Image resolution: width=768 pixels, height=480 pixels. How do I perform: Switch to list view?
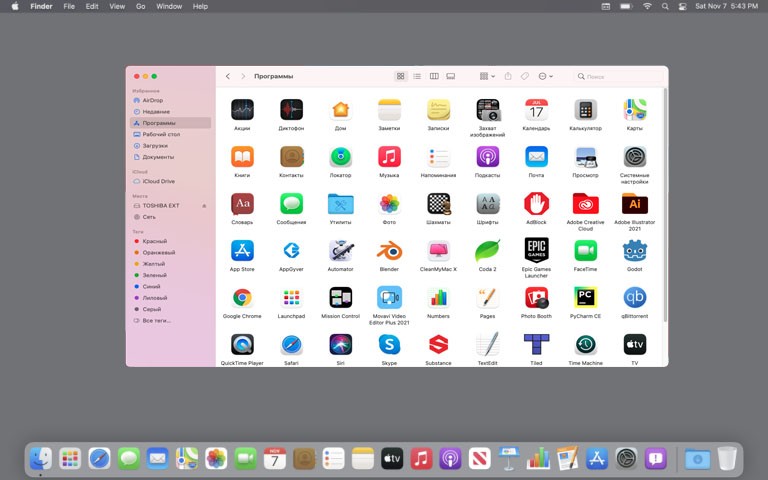(x=417, y=76)
